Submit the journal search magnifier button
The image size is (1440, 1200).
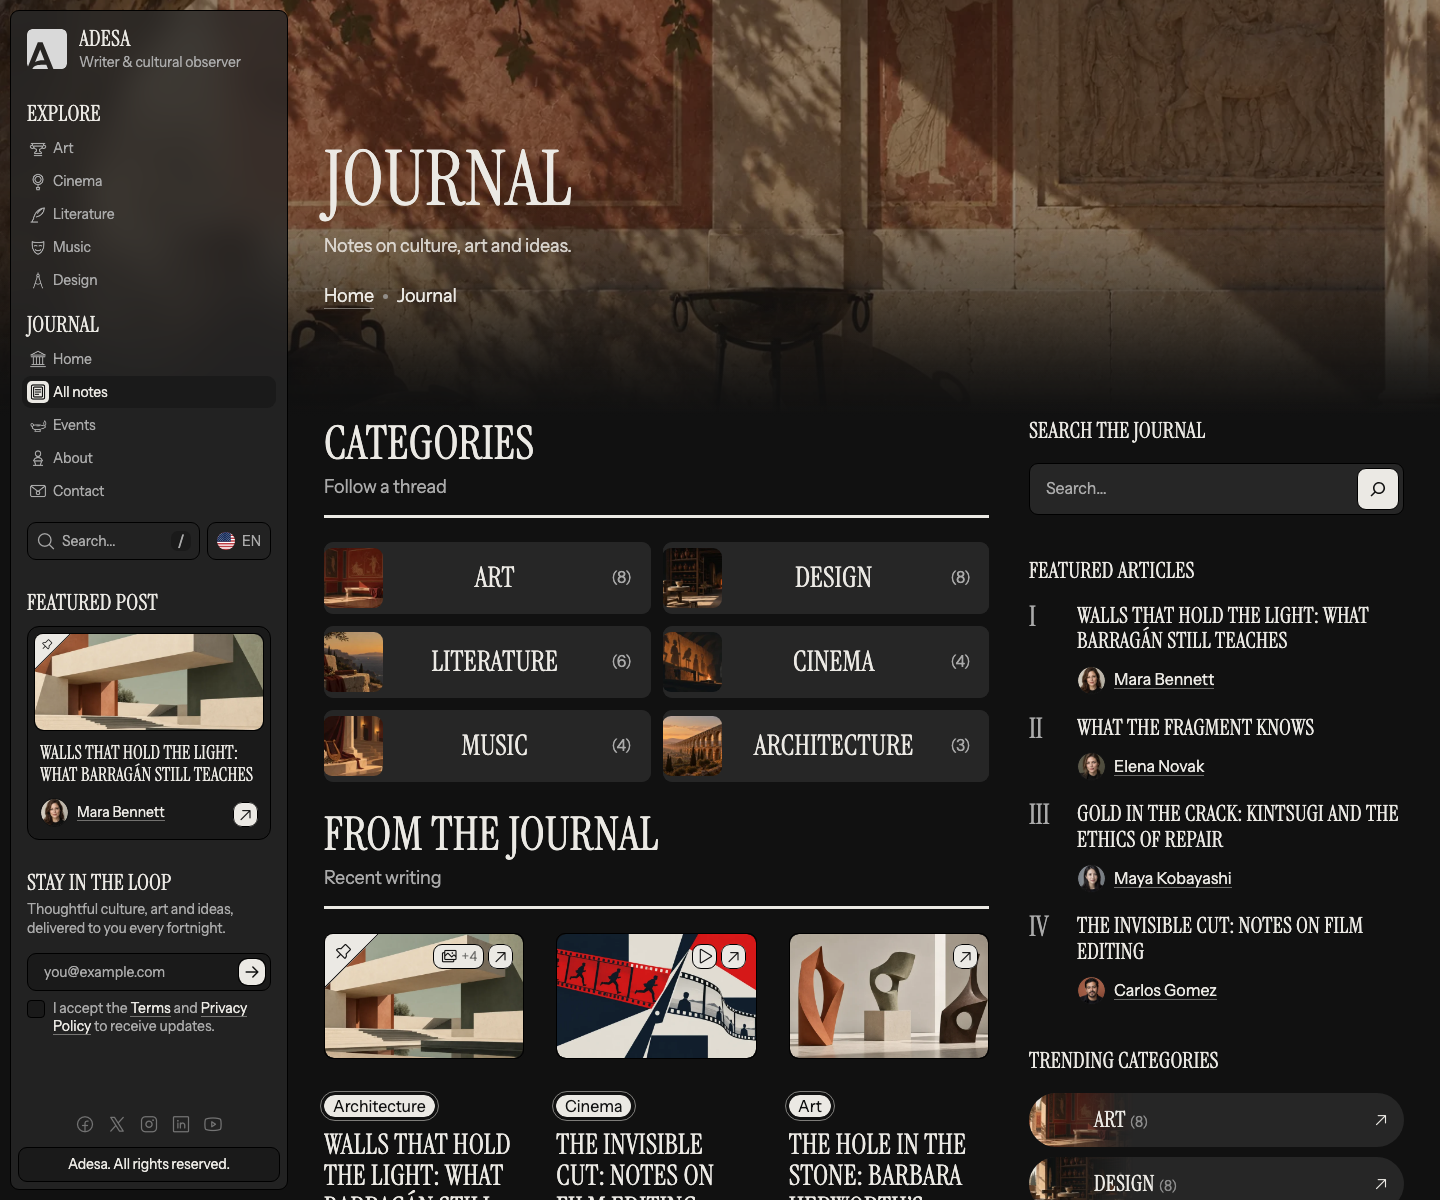click(x=1377, y=489)
